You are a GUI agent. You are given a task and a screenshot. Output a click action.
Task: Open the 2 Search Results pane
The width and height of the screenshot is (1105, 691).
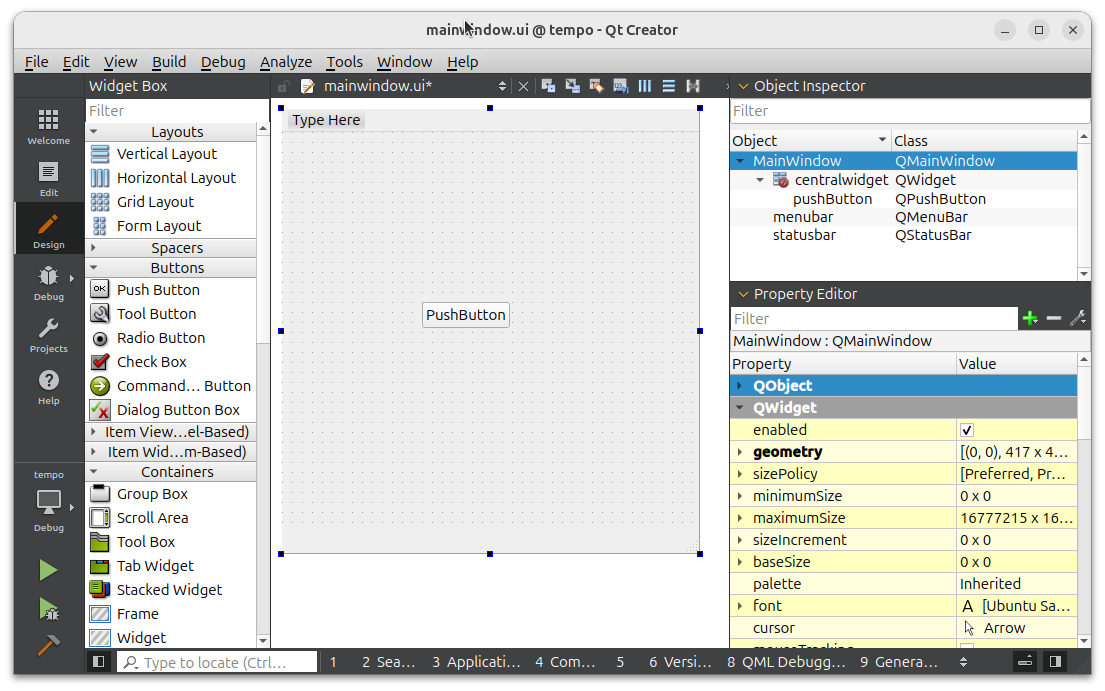[388, 662]
